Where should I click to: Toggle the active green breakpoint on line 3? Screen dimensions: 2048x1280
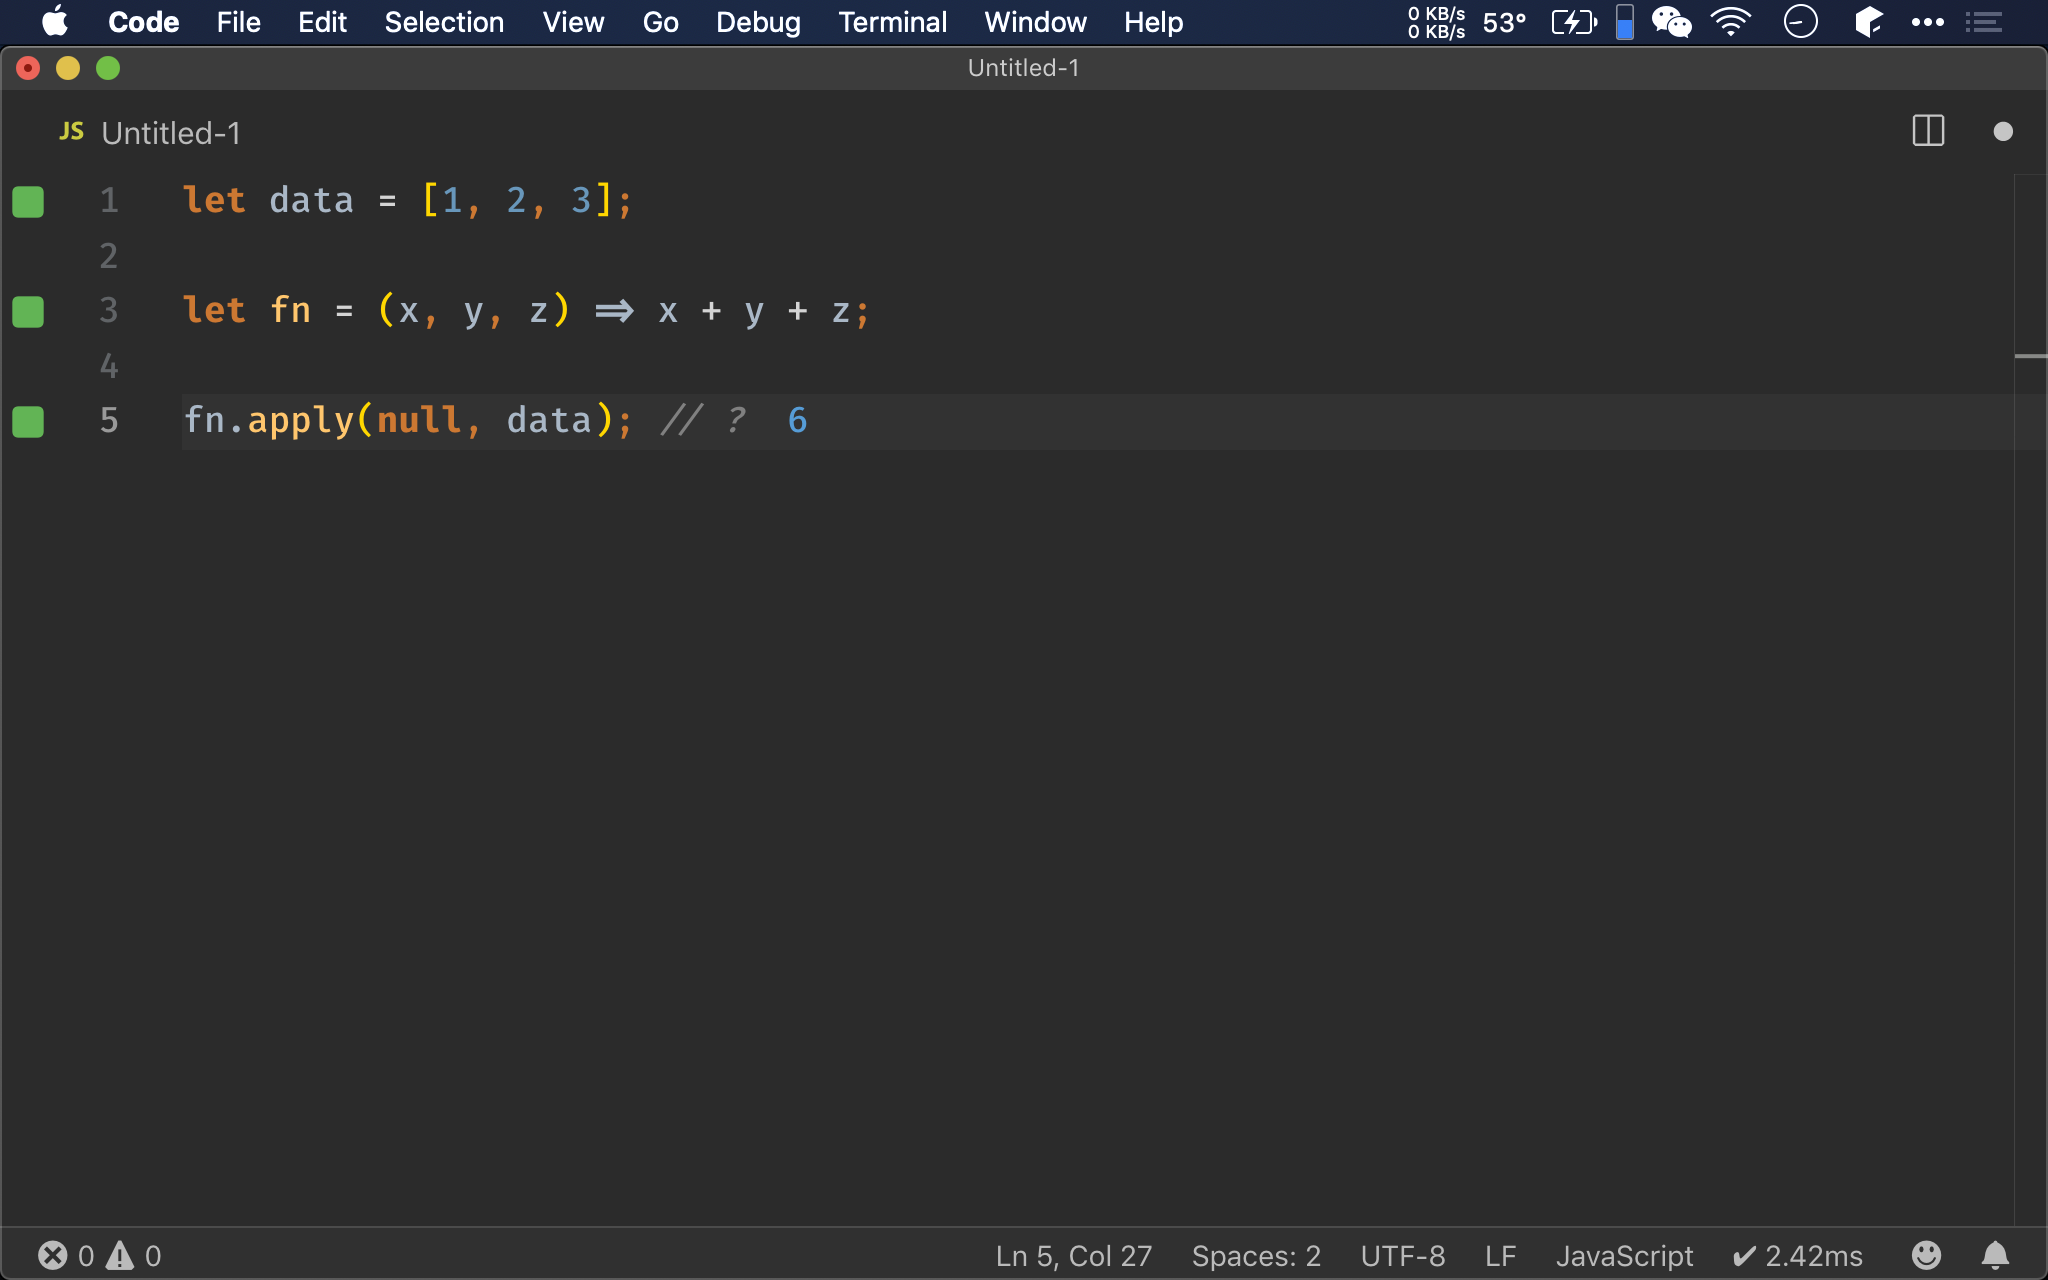pyautogui.click(x=29, y=310)
